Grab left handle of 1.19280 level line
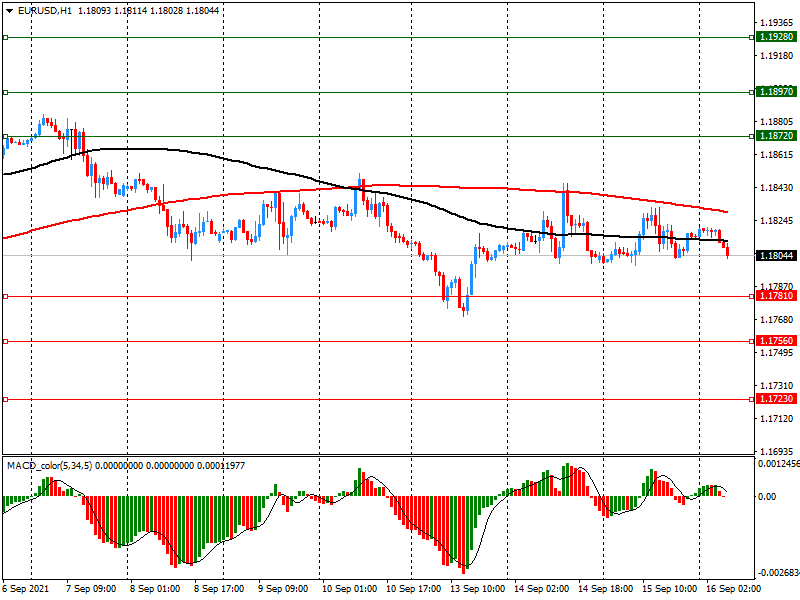 6,37
